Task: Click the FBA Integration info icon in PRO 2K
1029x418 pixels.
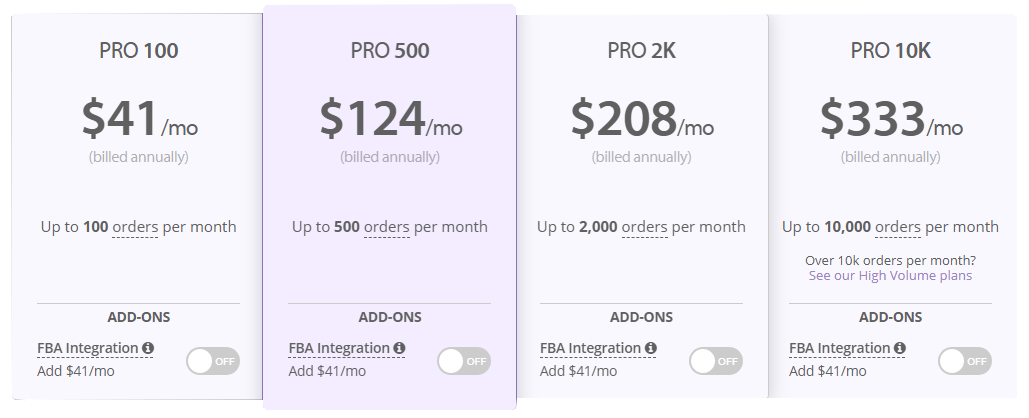Action: pyautogui.click(x=650, y=348)
